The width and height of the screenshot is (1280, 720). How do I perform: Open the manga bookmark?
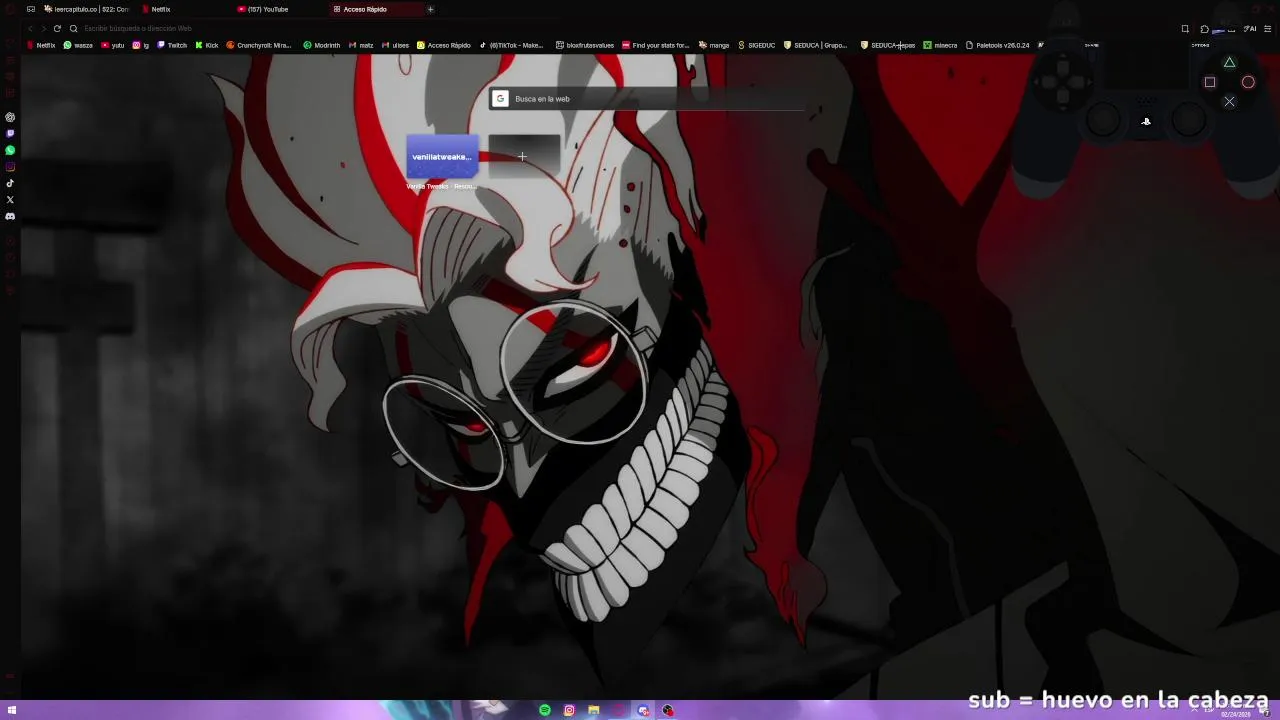coord(714,45)
